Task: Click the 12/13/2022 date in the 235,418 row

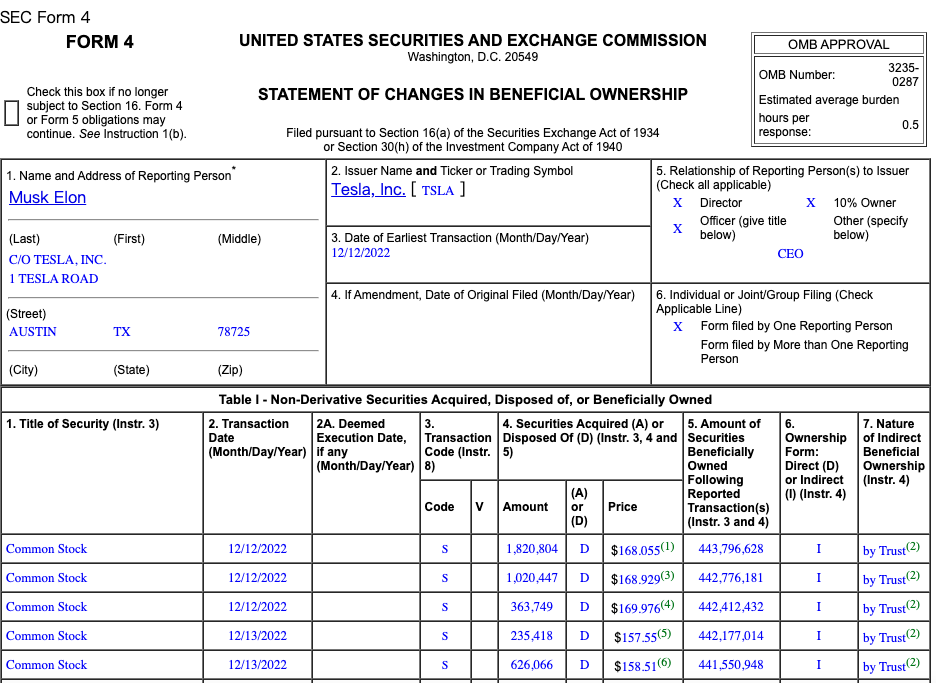Action: [x=257, y=636]
